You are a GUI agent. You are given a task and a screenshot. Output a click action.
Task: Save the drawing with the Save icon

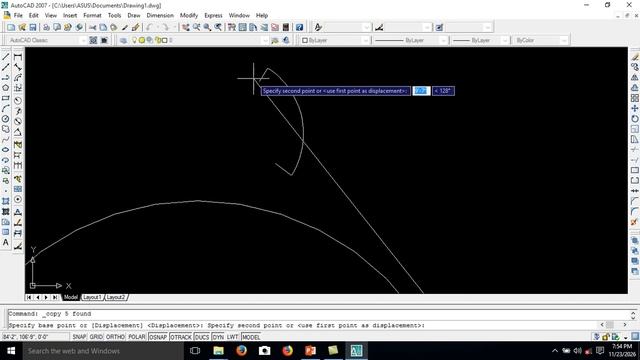(x=33, y=27)
